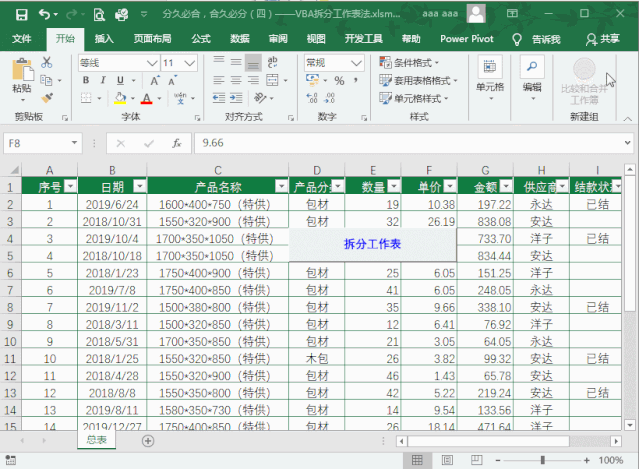This screenshot has width=639, height=469.
Task: Increase font size with the larger A
Action: click(x=155, y=81)
